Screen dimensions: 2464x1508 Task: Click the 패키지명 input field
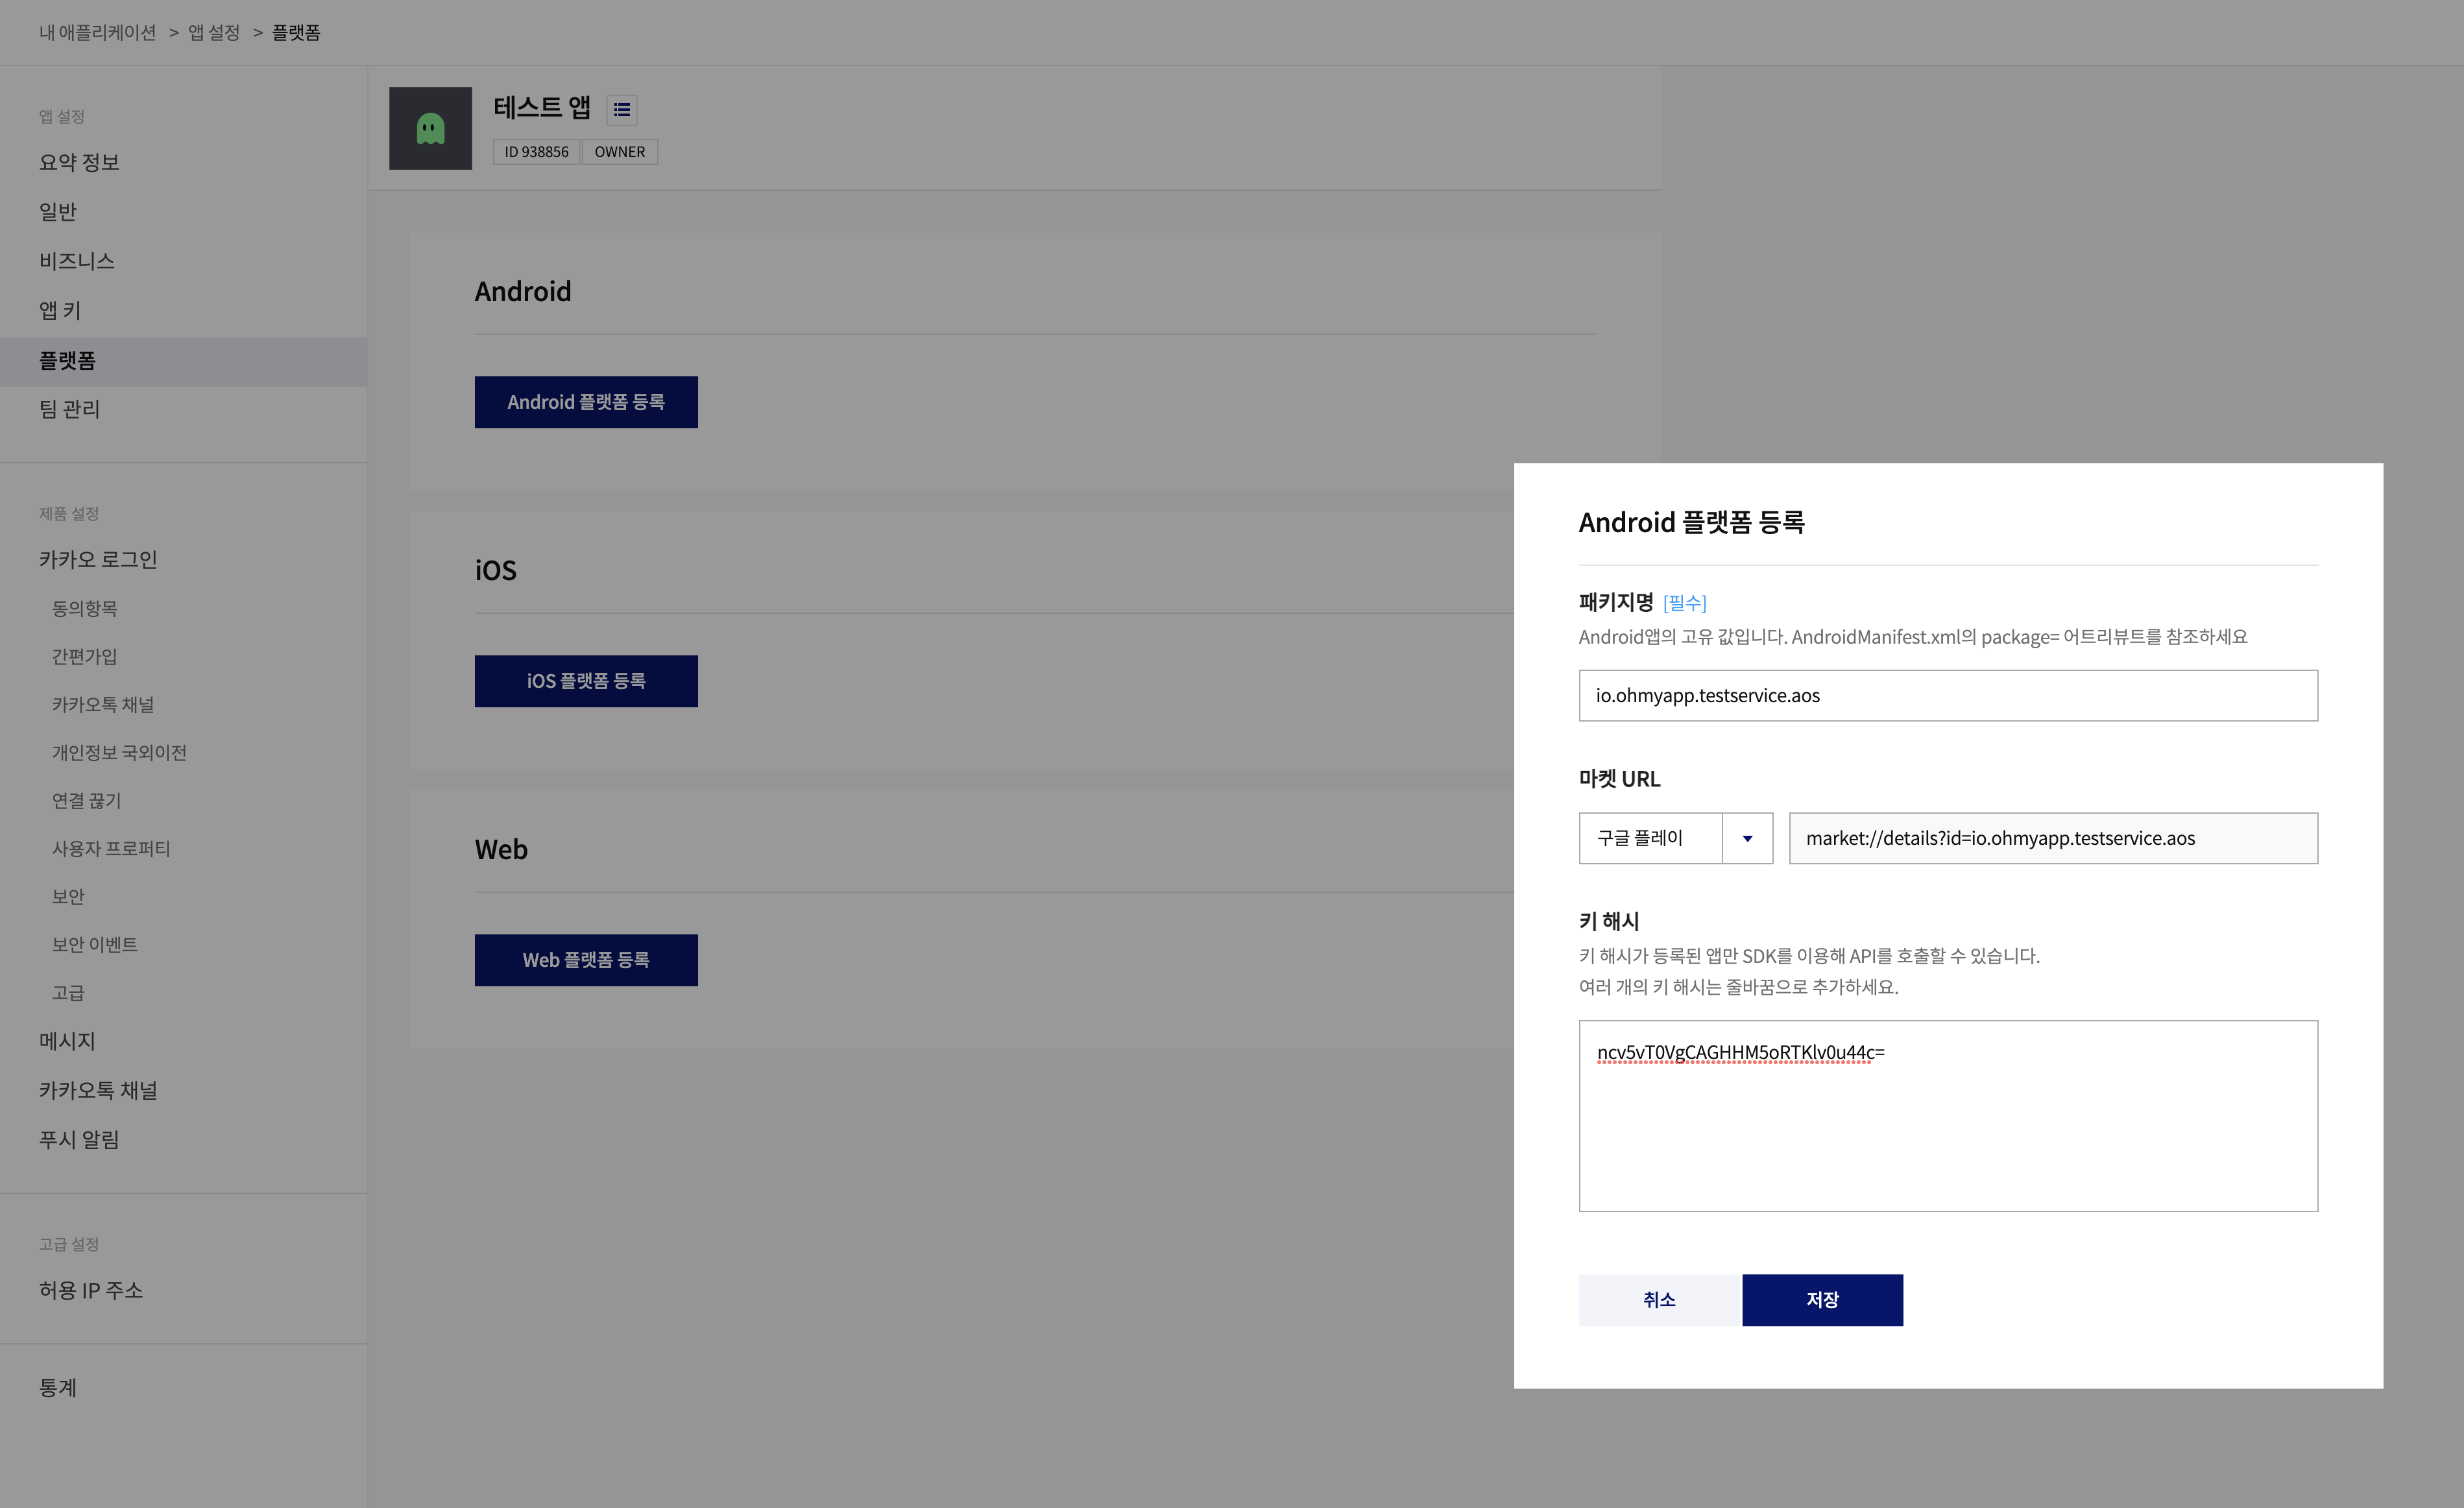point(1947,695)
